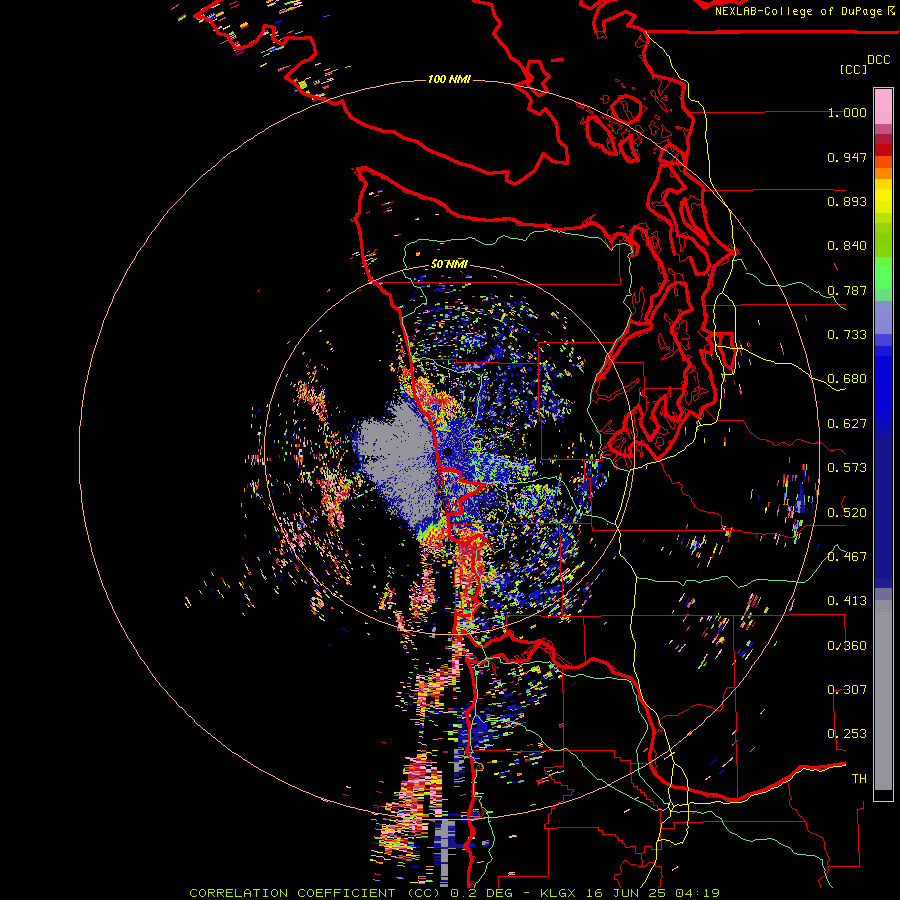This screenshot has height=900, width=900.
Task: Click the 0.680 legend value
Action: tap(847, 379)
